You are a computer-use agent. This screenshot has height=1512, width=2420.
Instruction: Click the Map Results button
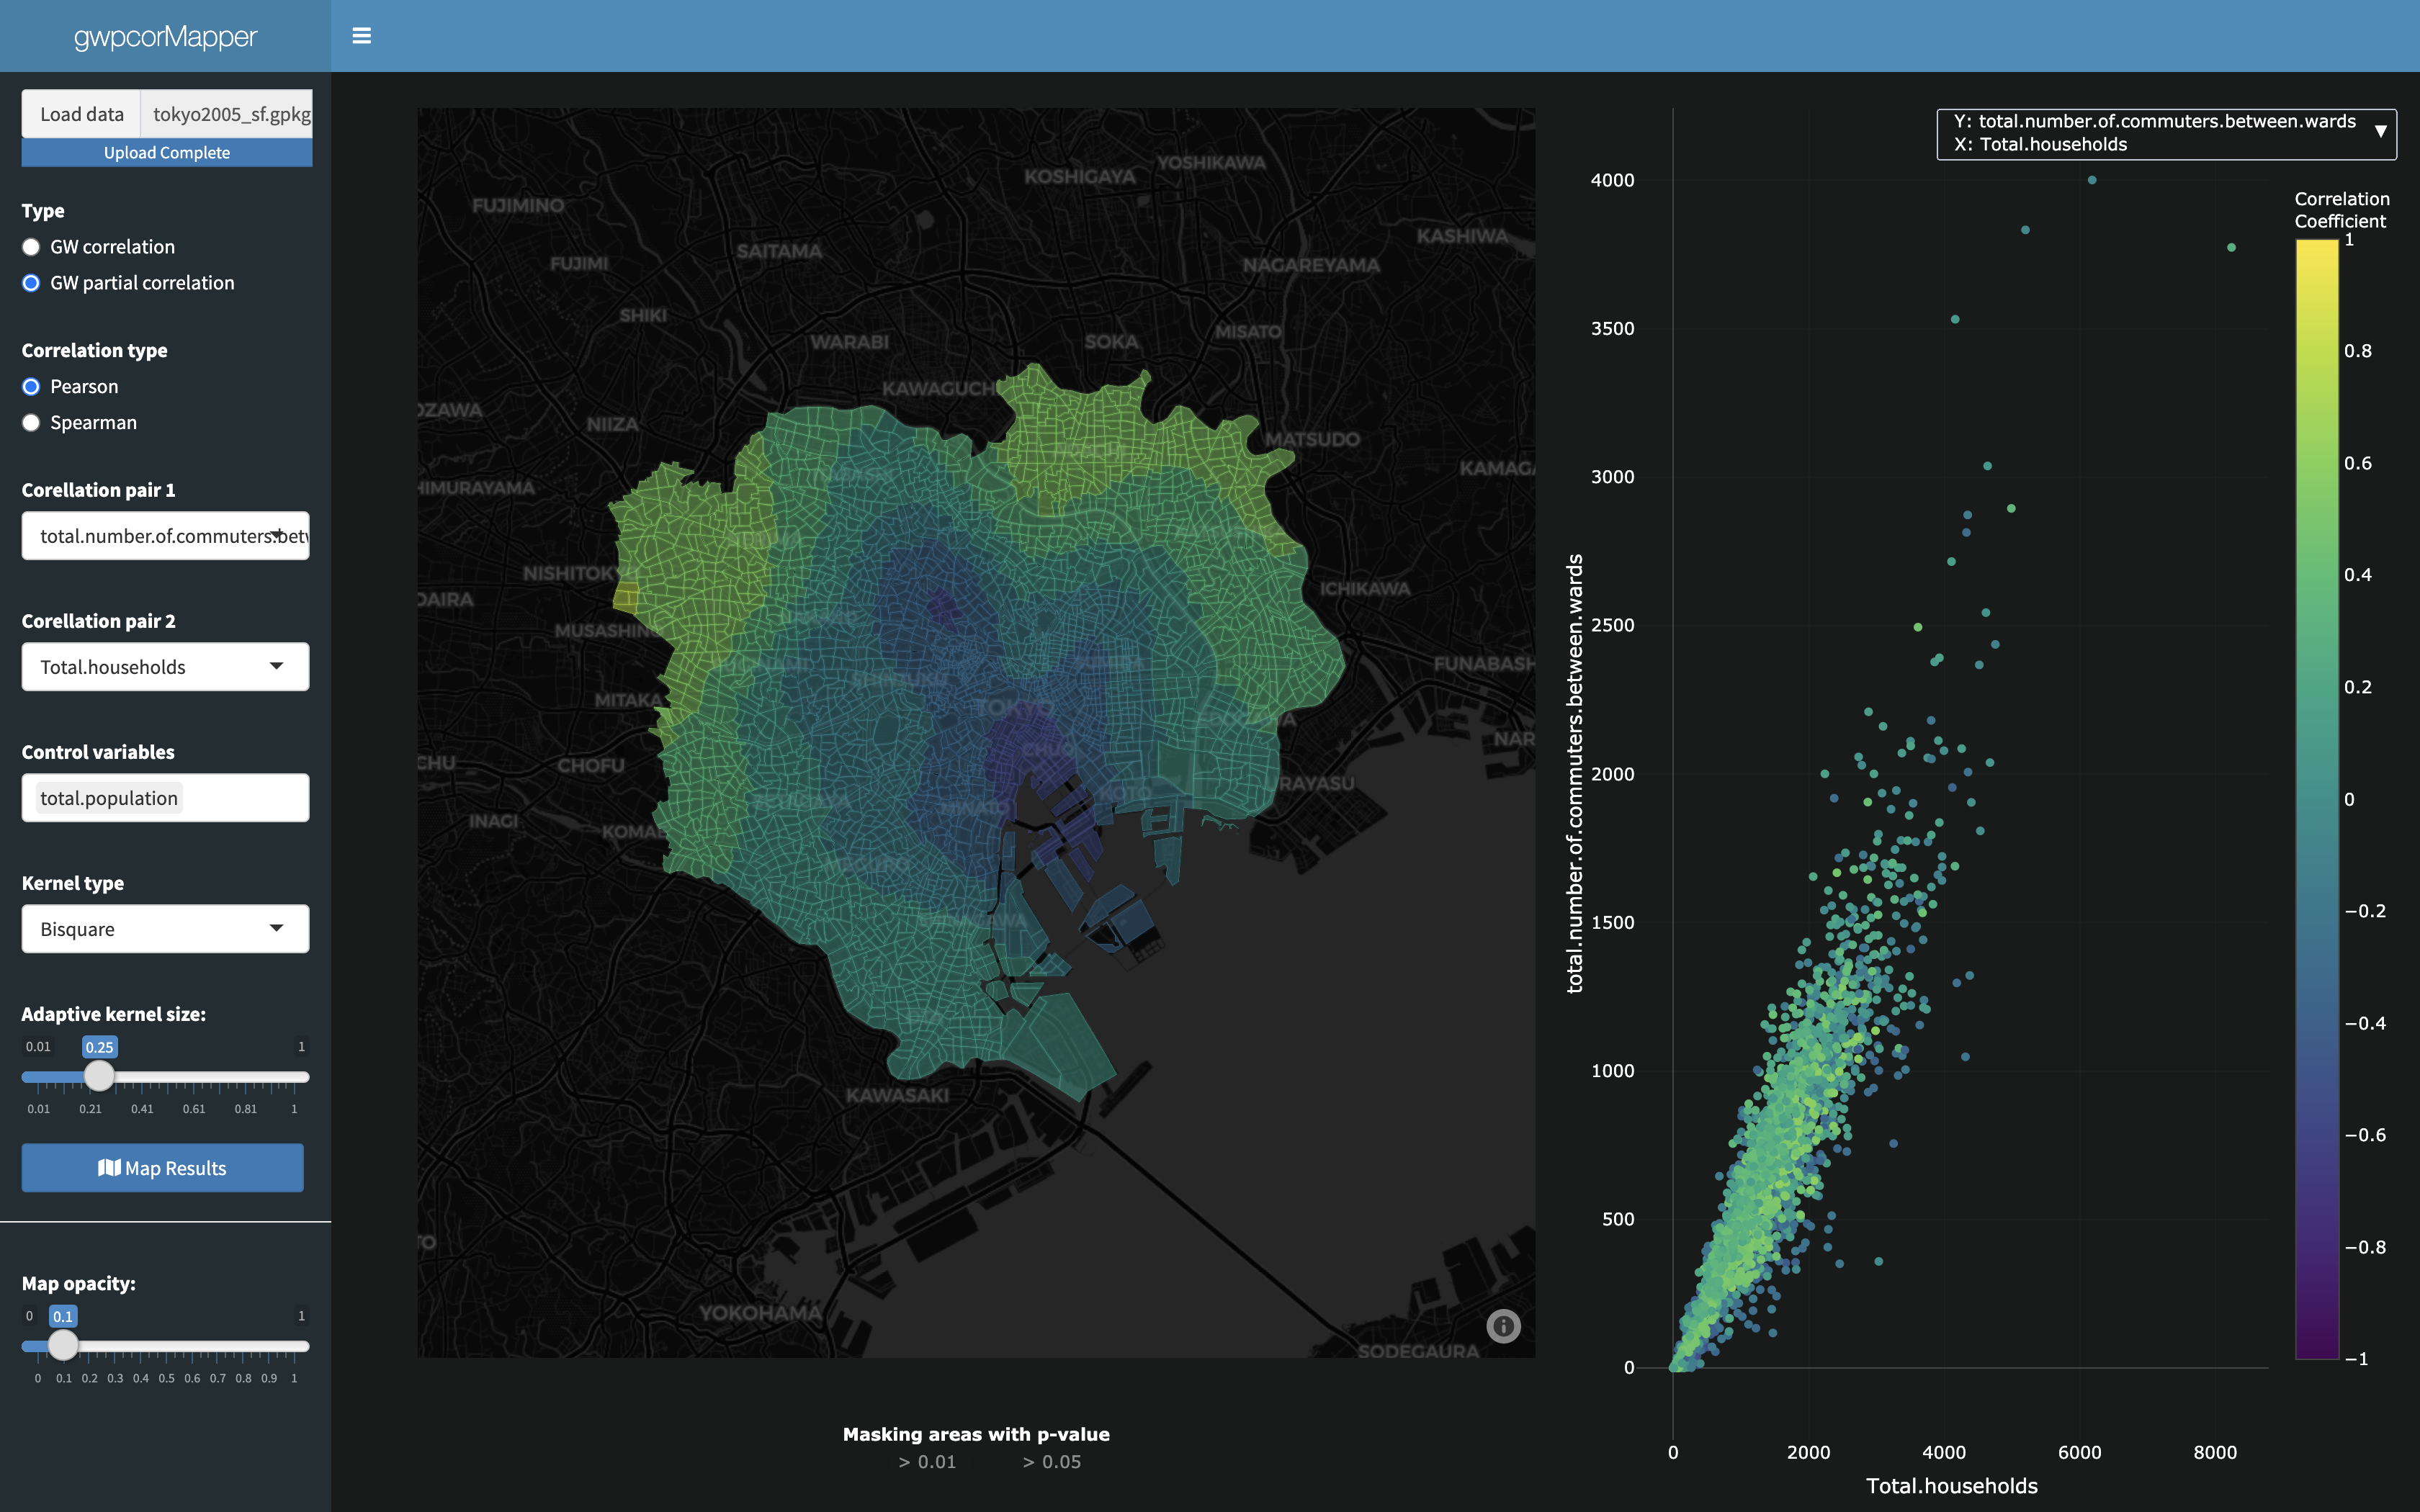162,1168
